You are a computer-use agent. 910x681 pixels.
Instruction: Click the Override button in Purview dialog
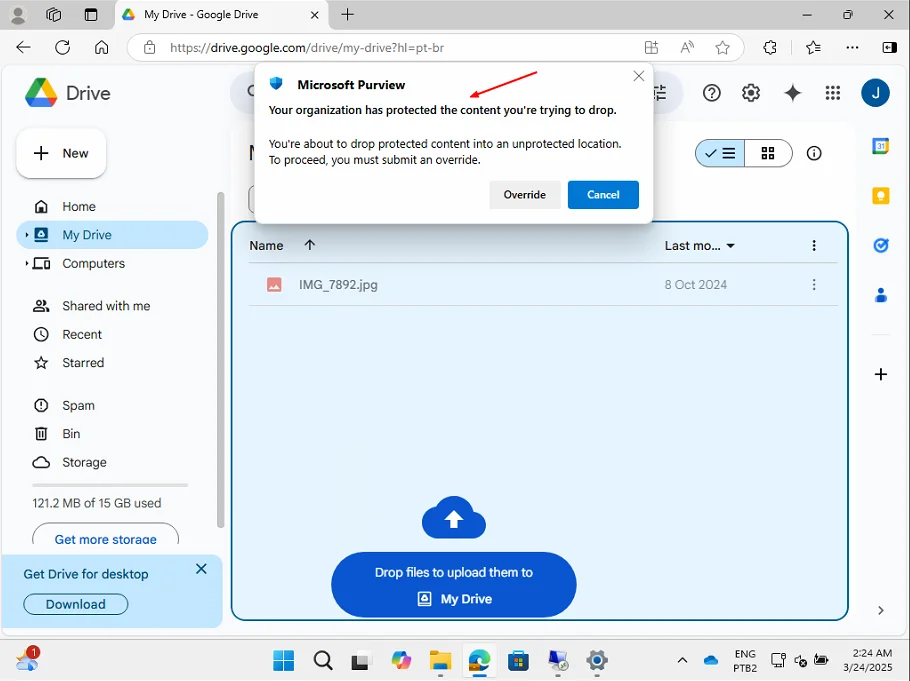tap(525, 194)
